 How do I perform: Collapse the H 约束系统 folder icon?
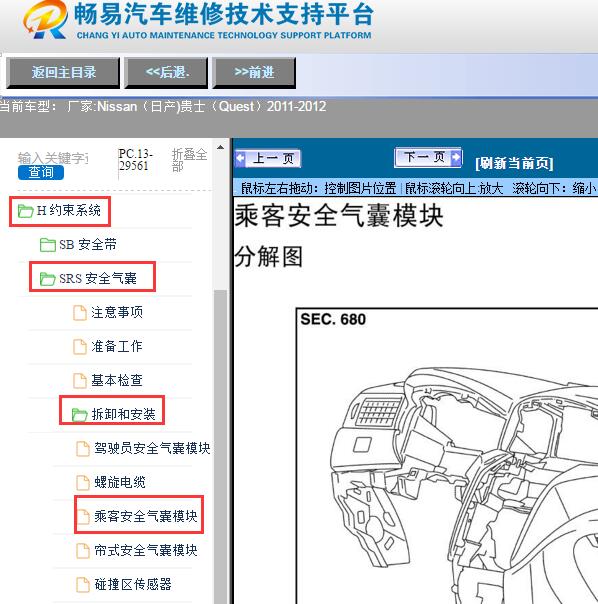pos(25,211)
